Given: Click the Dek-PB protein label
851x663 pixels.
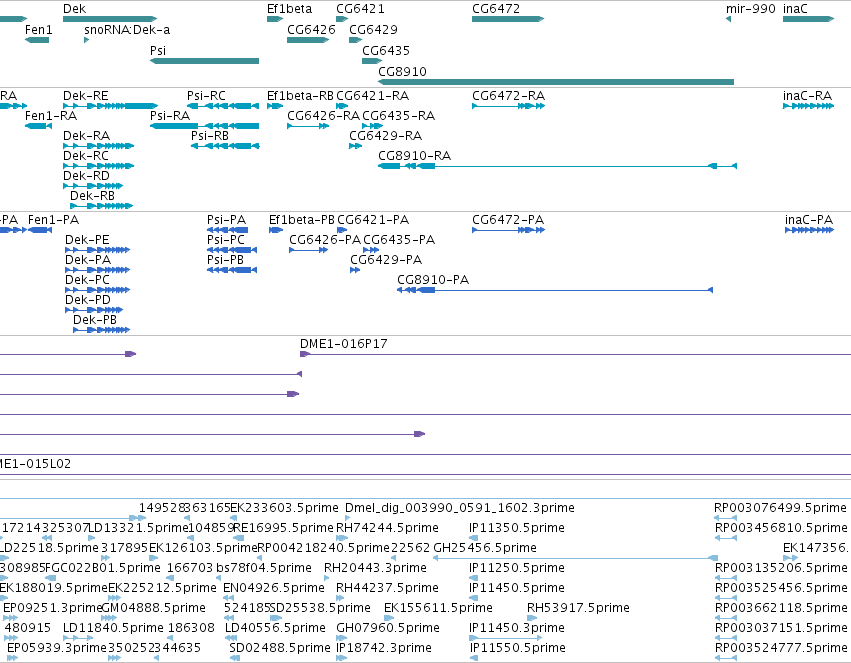Looking at the screenshot, I should click(x=95, y=320).
